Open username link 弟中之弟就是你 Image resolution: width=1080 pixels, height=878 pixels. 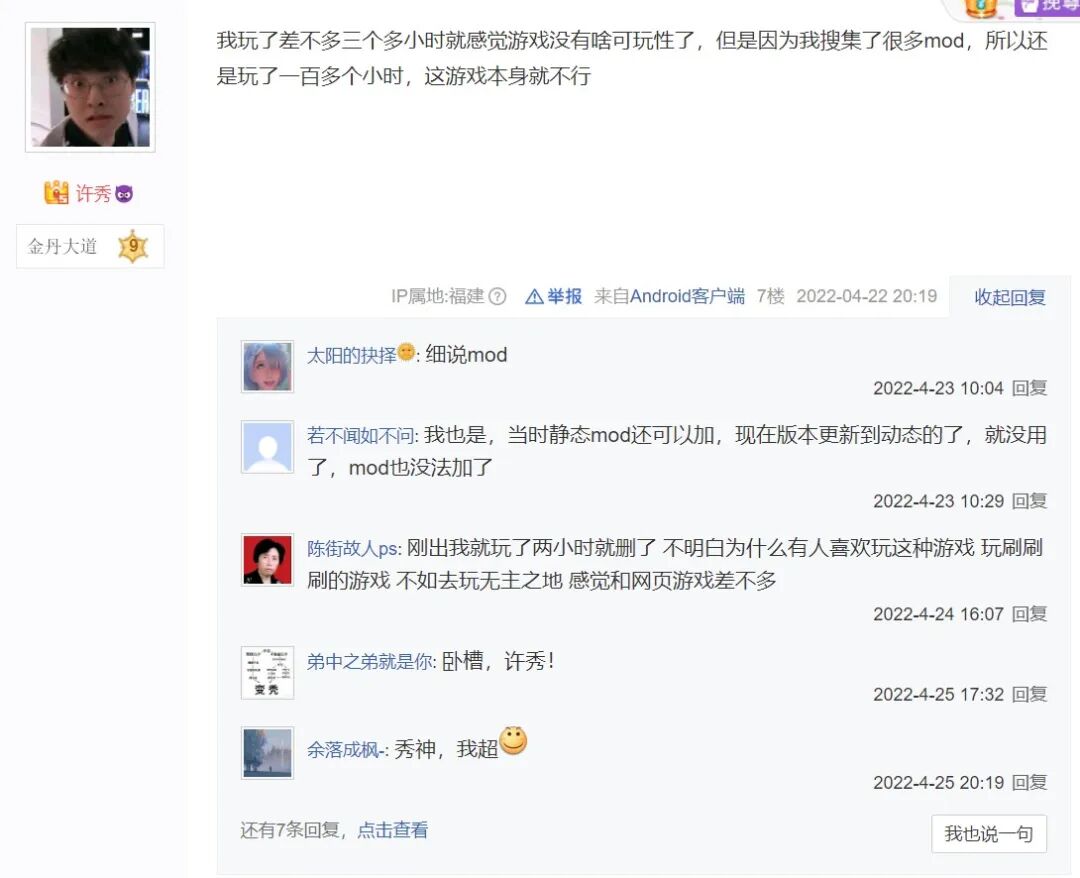point(371,662)
